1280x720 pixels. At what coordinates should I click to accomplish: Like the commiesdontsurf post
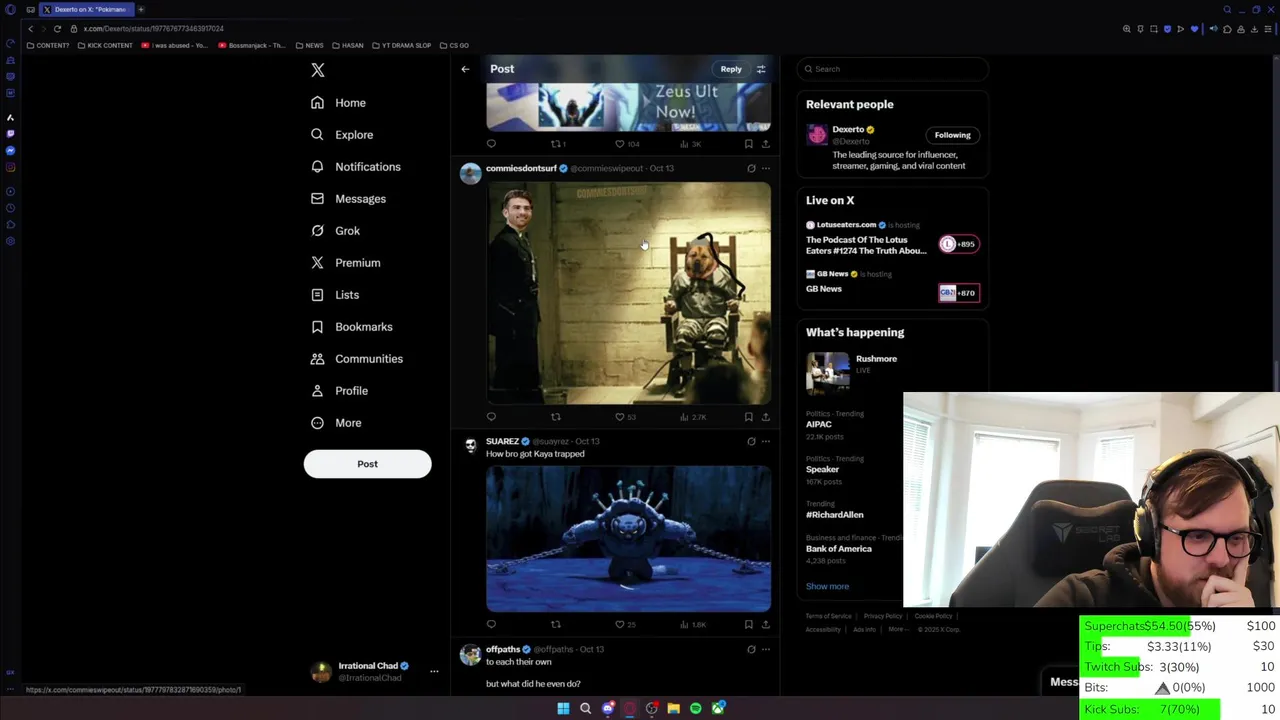pyautogui.click(x=626, y=417)
